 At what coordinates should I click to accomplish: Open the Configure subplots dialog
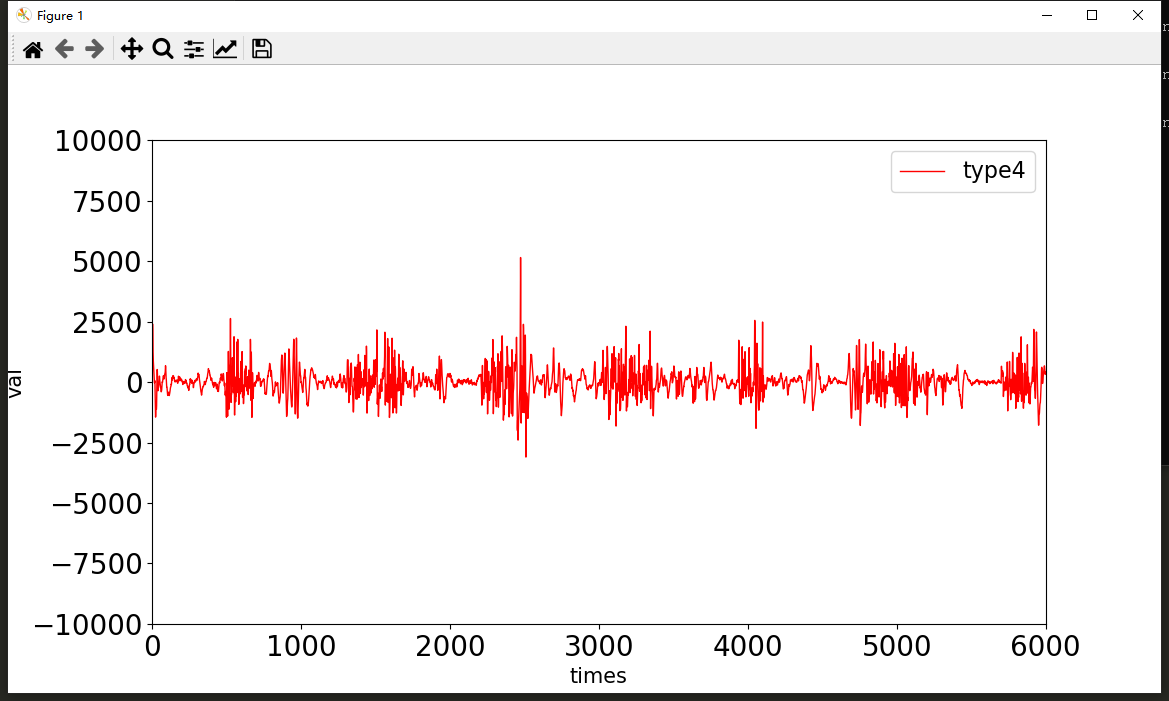point(193,49)
